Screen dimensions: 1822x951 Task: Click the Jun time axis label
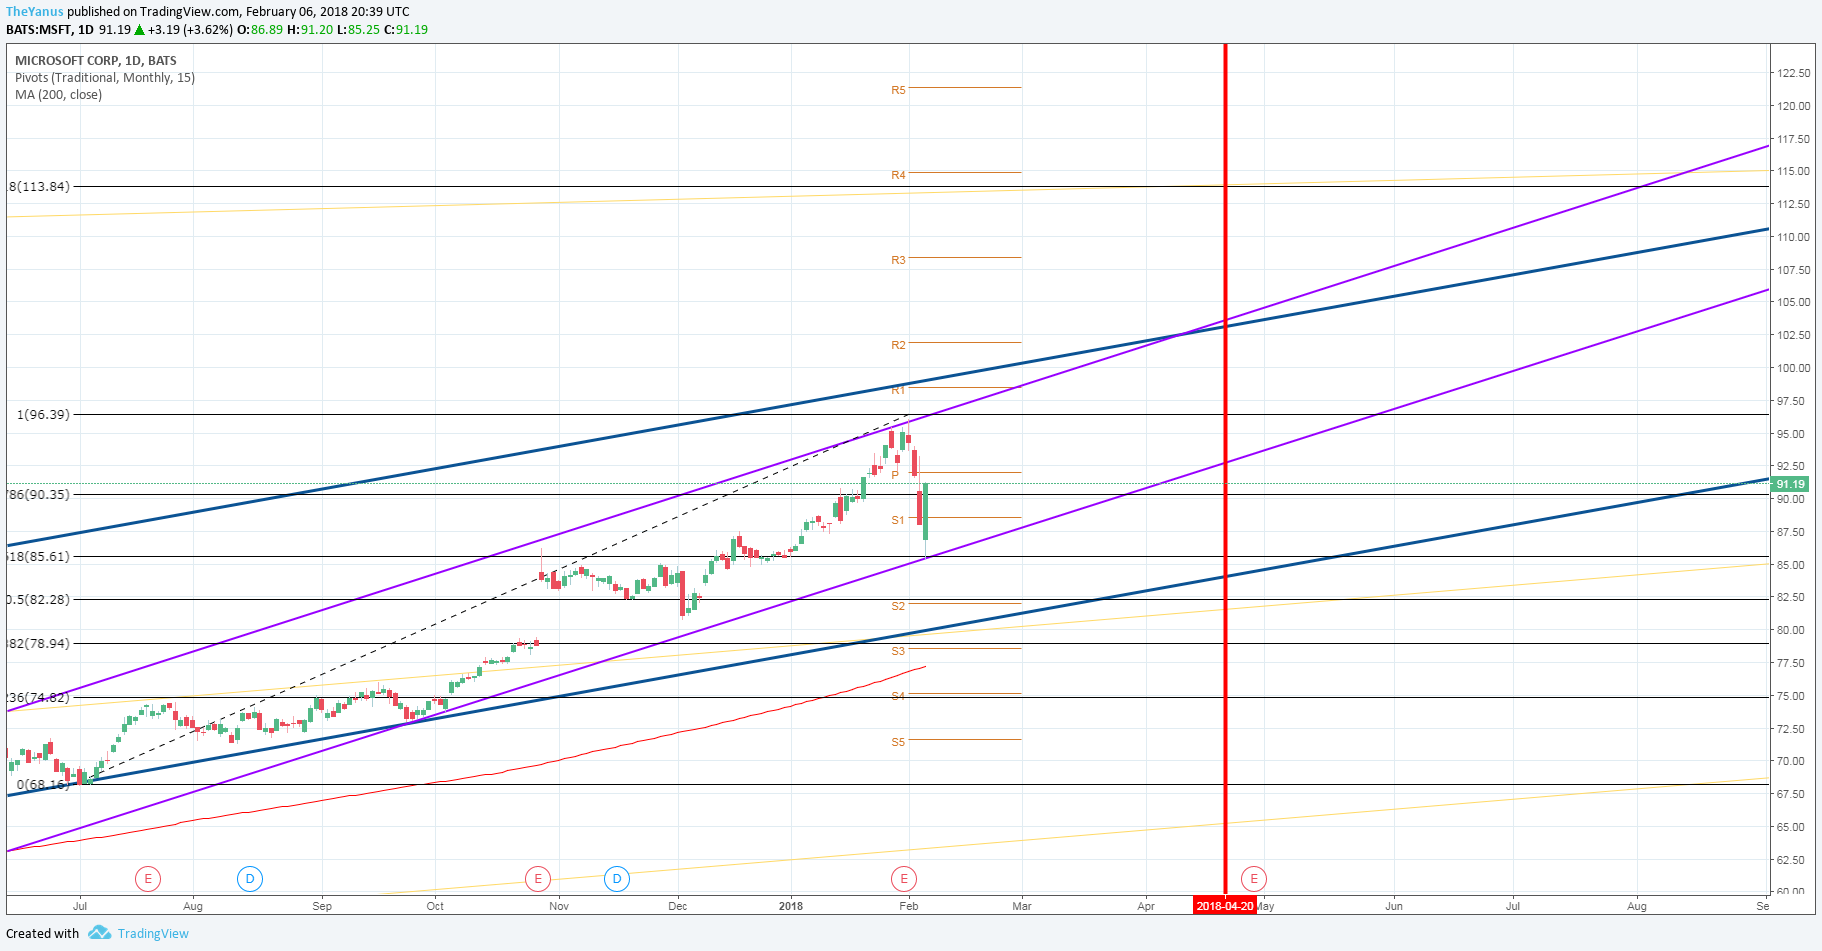point(1394,906)
